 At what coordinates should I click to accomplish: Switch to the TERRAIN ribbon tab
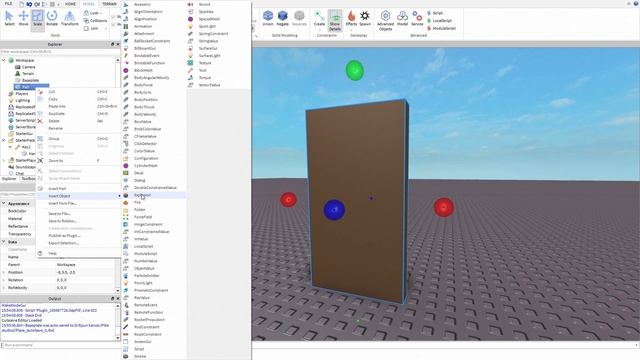(109, 4)
